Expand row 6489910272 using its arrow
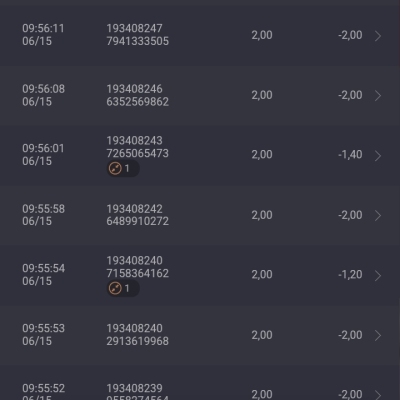400x400 pixels. [x=378, y=216]
